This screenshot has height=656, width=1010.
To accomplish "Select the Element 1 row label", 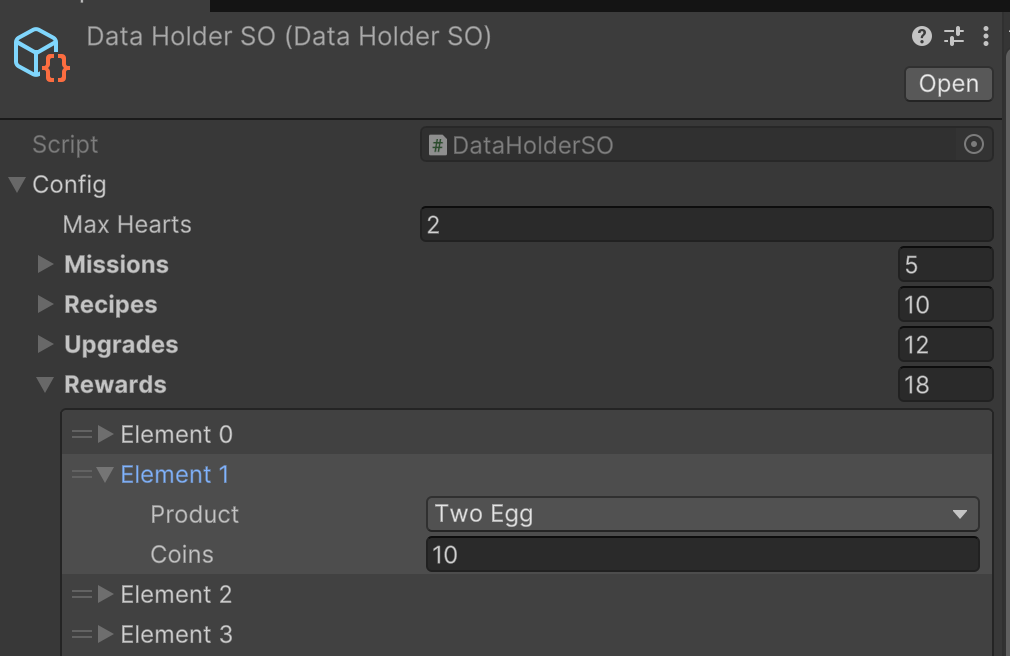I will 175,474.
